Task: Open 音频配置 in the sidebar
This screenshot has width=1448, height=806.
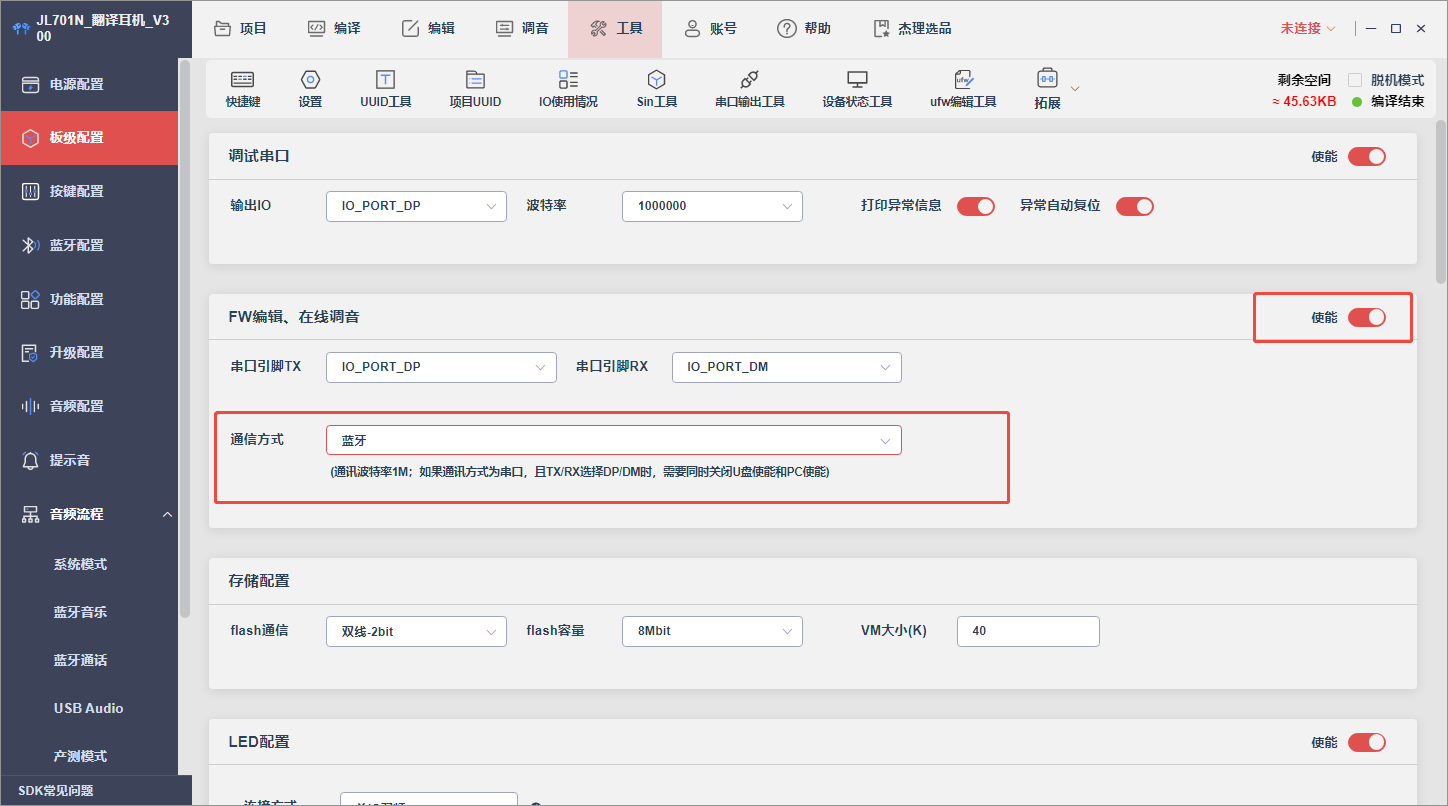Action: click(x=89, y=406)
